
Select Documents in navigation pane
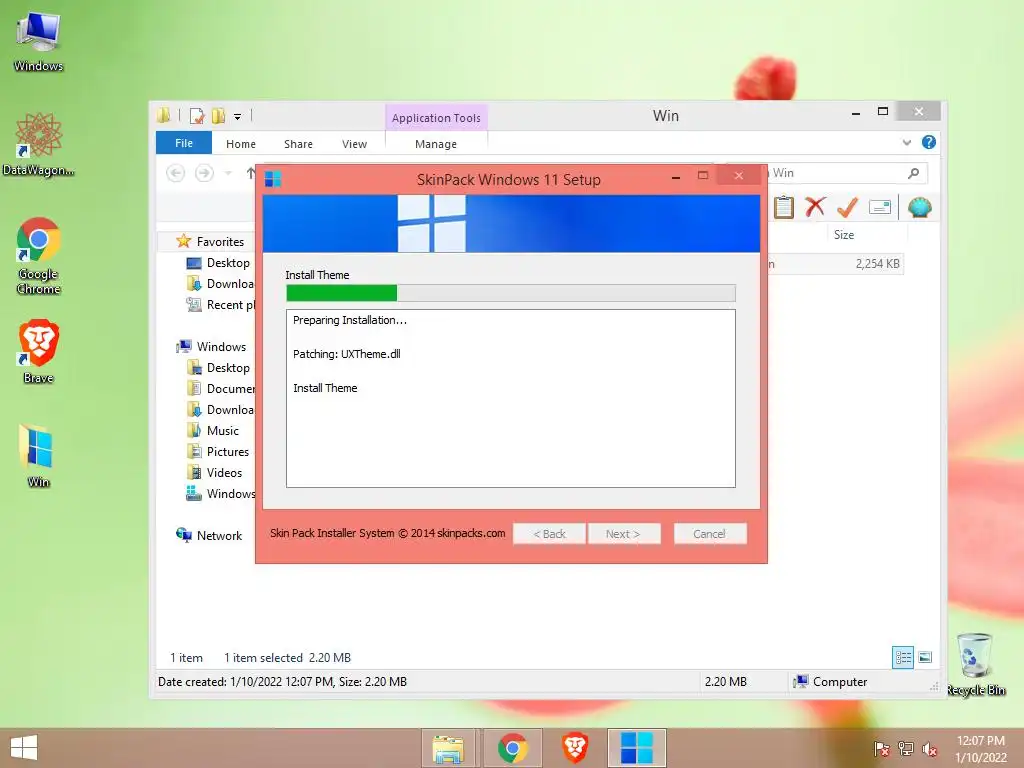tap(221, 389)
